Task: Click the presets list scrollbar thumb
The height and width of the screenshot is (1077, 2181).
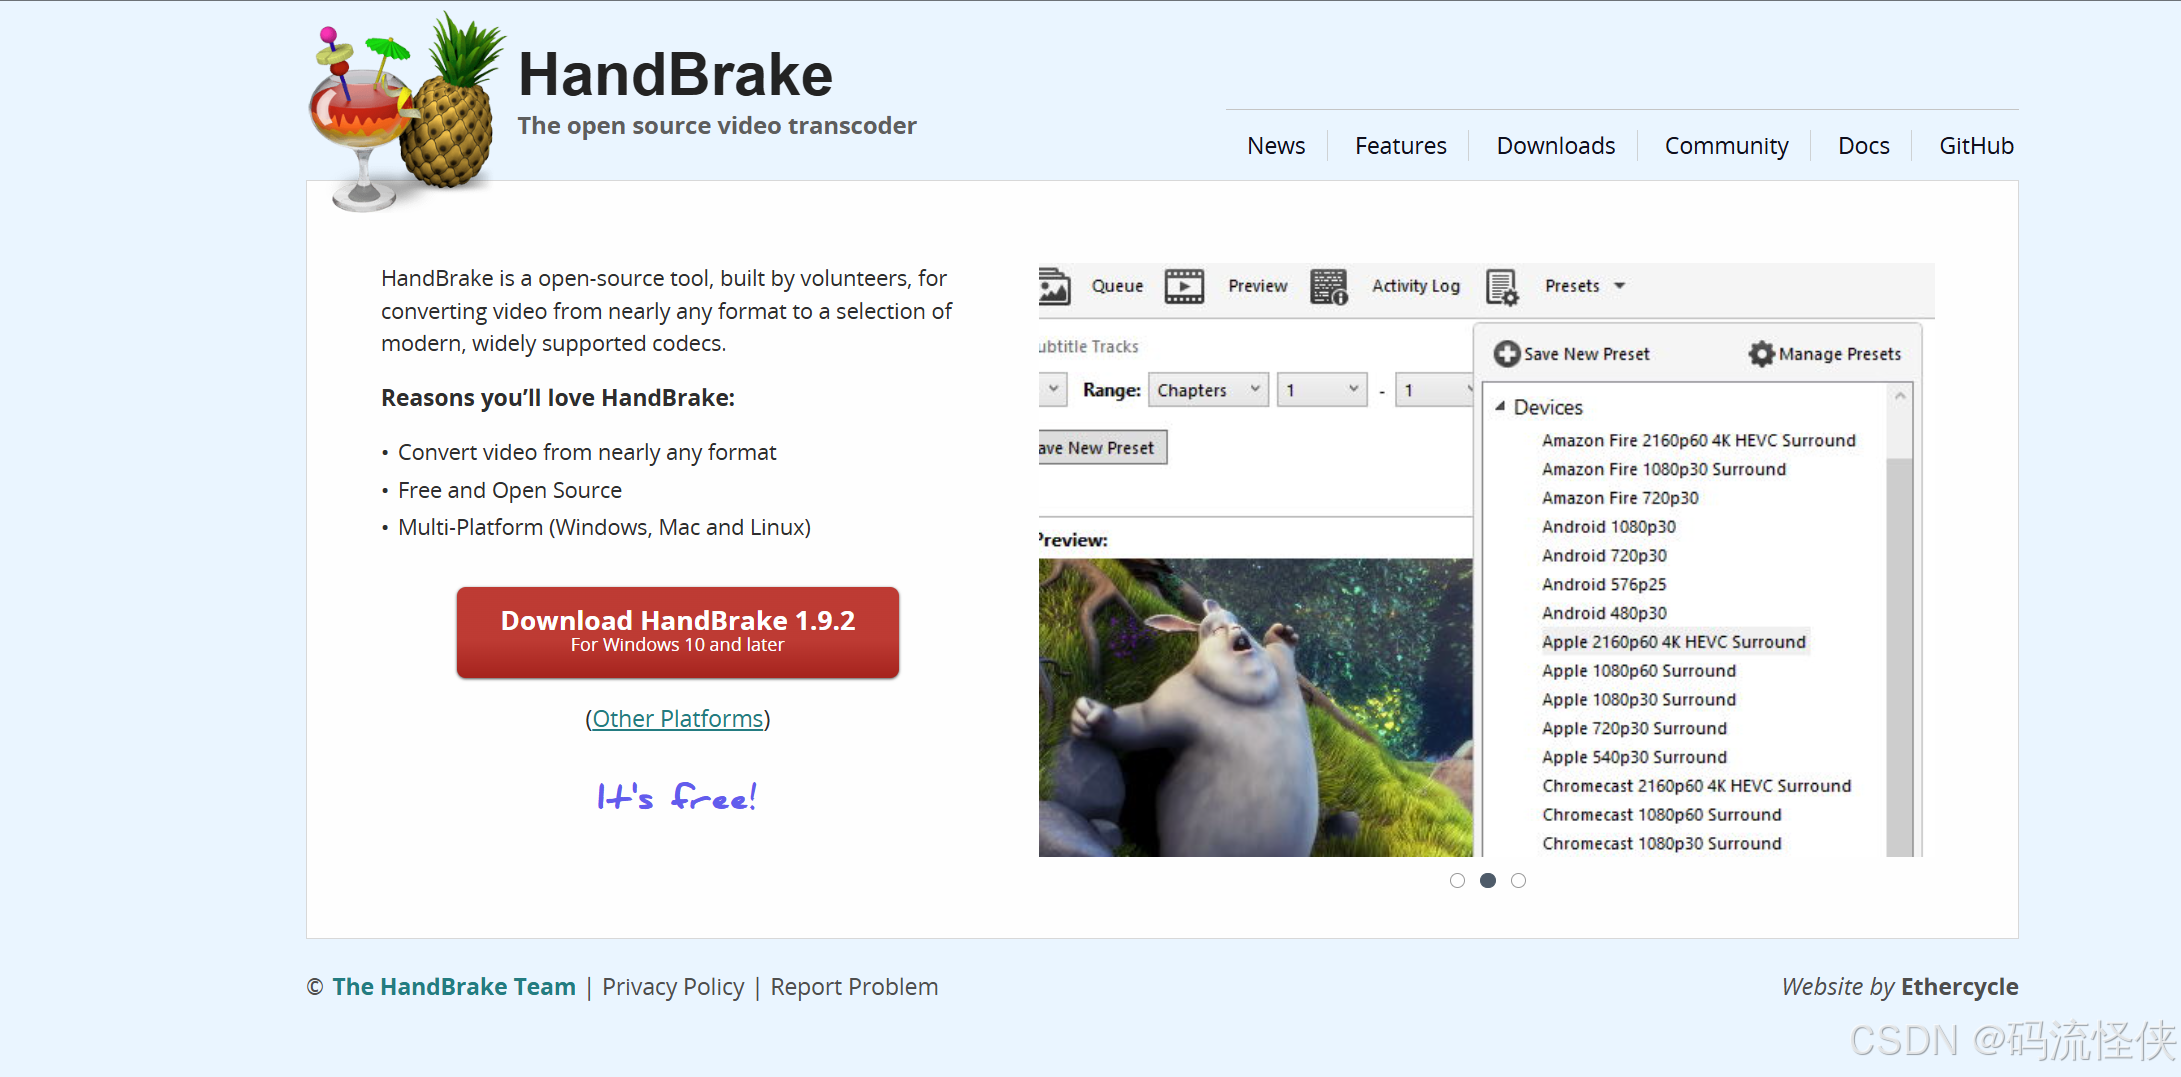Action: [x=1899, y=657]
